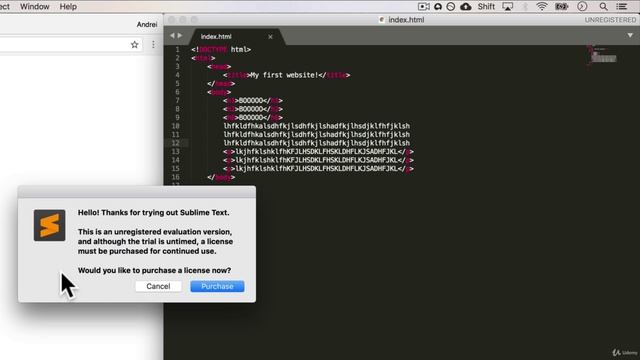640x360 pixels.
Task: Click the Andrei profile button in Chrome
Action: pos(147,24)
